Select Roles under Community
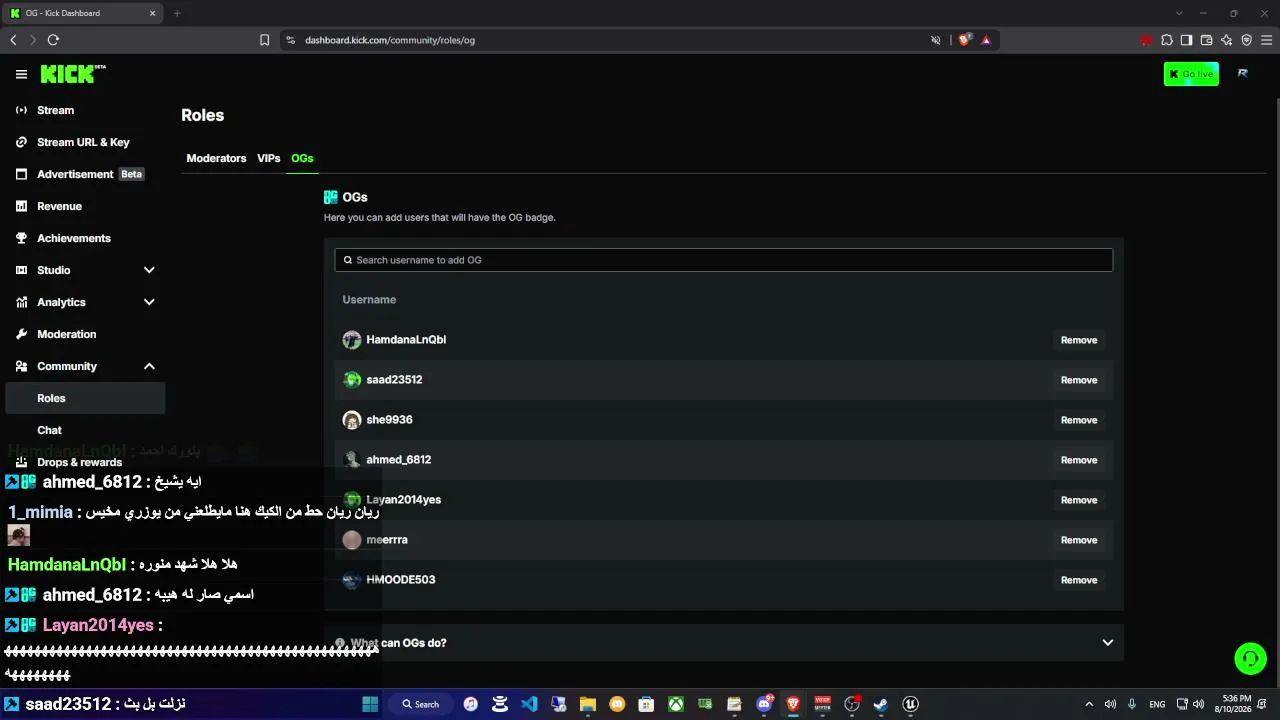 [85, 398]
